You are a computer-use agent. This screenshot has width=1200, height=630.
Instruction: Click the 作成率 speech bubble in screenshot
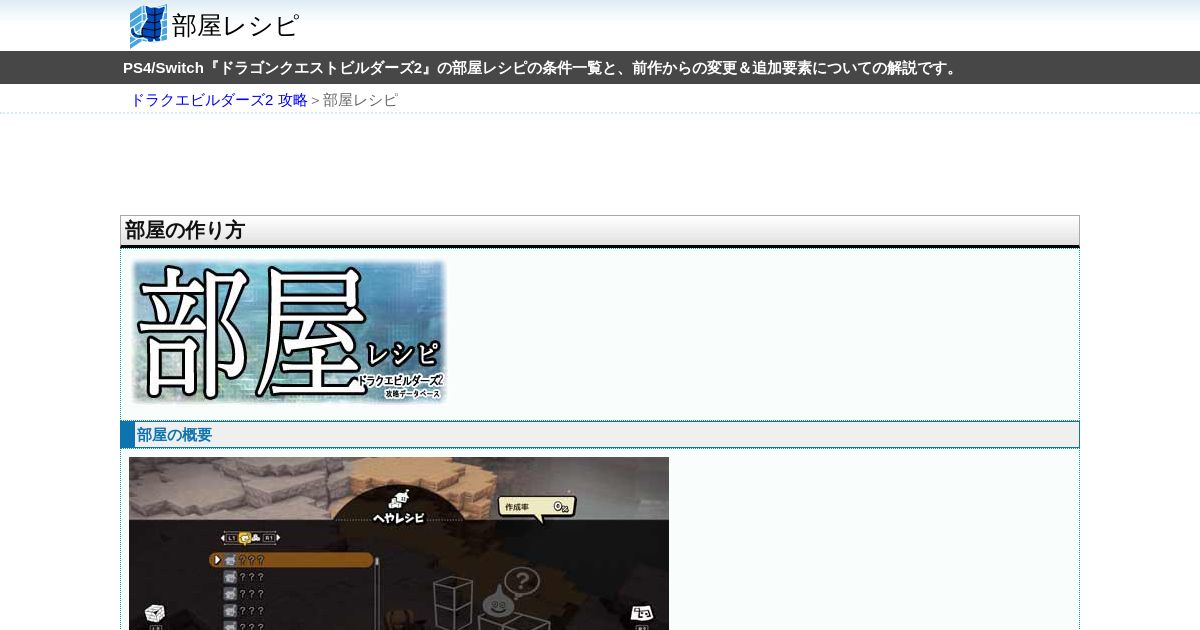(x=537, y=508)
